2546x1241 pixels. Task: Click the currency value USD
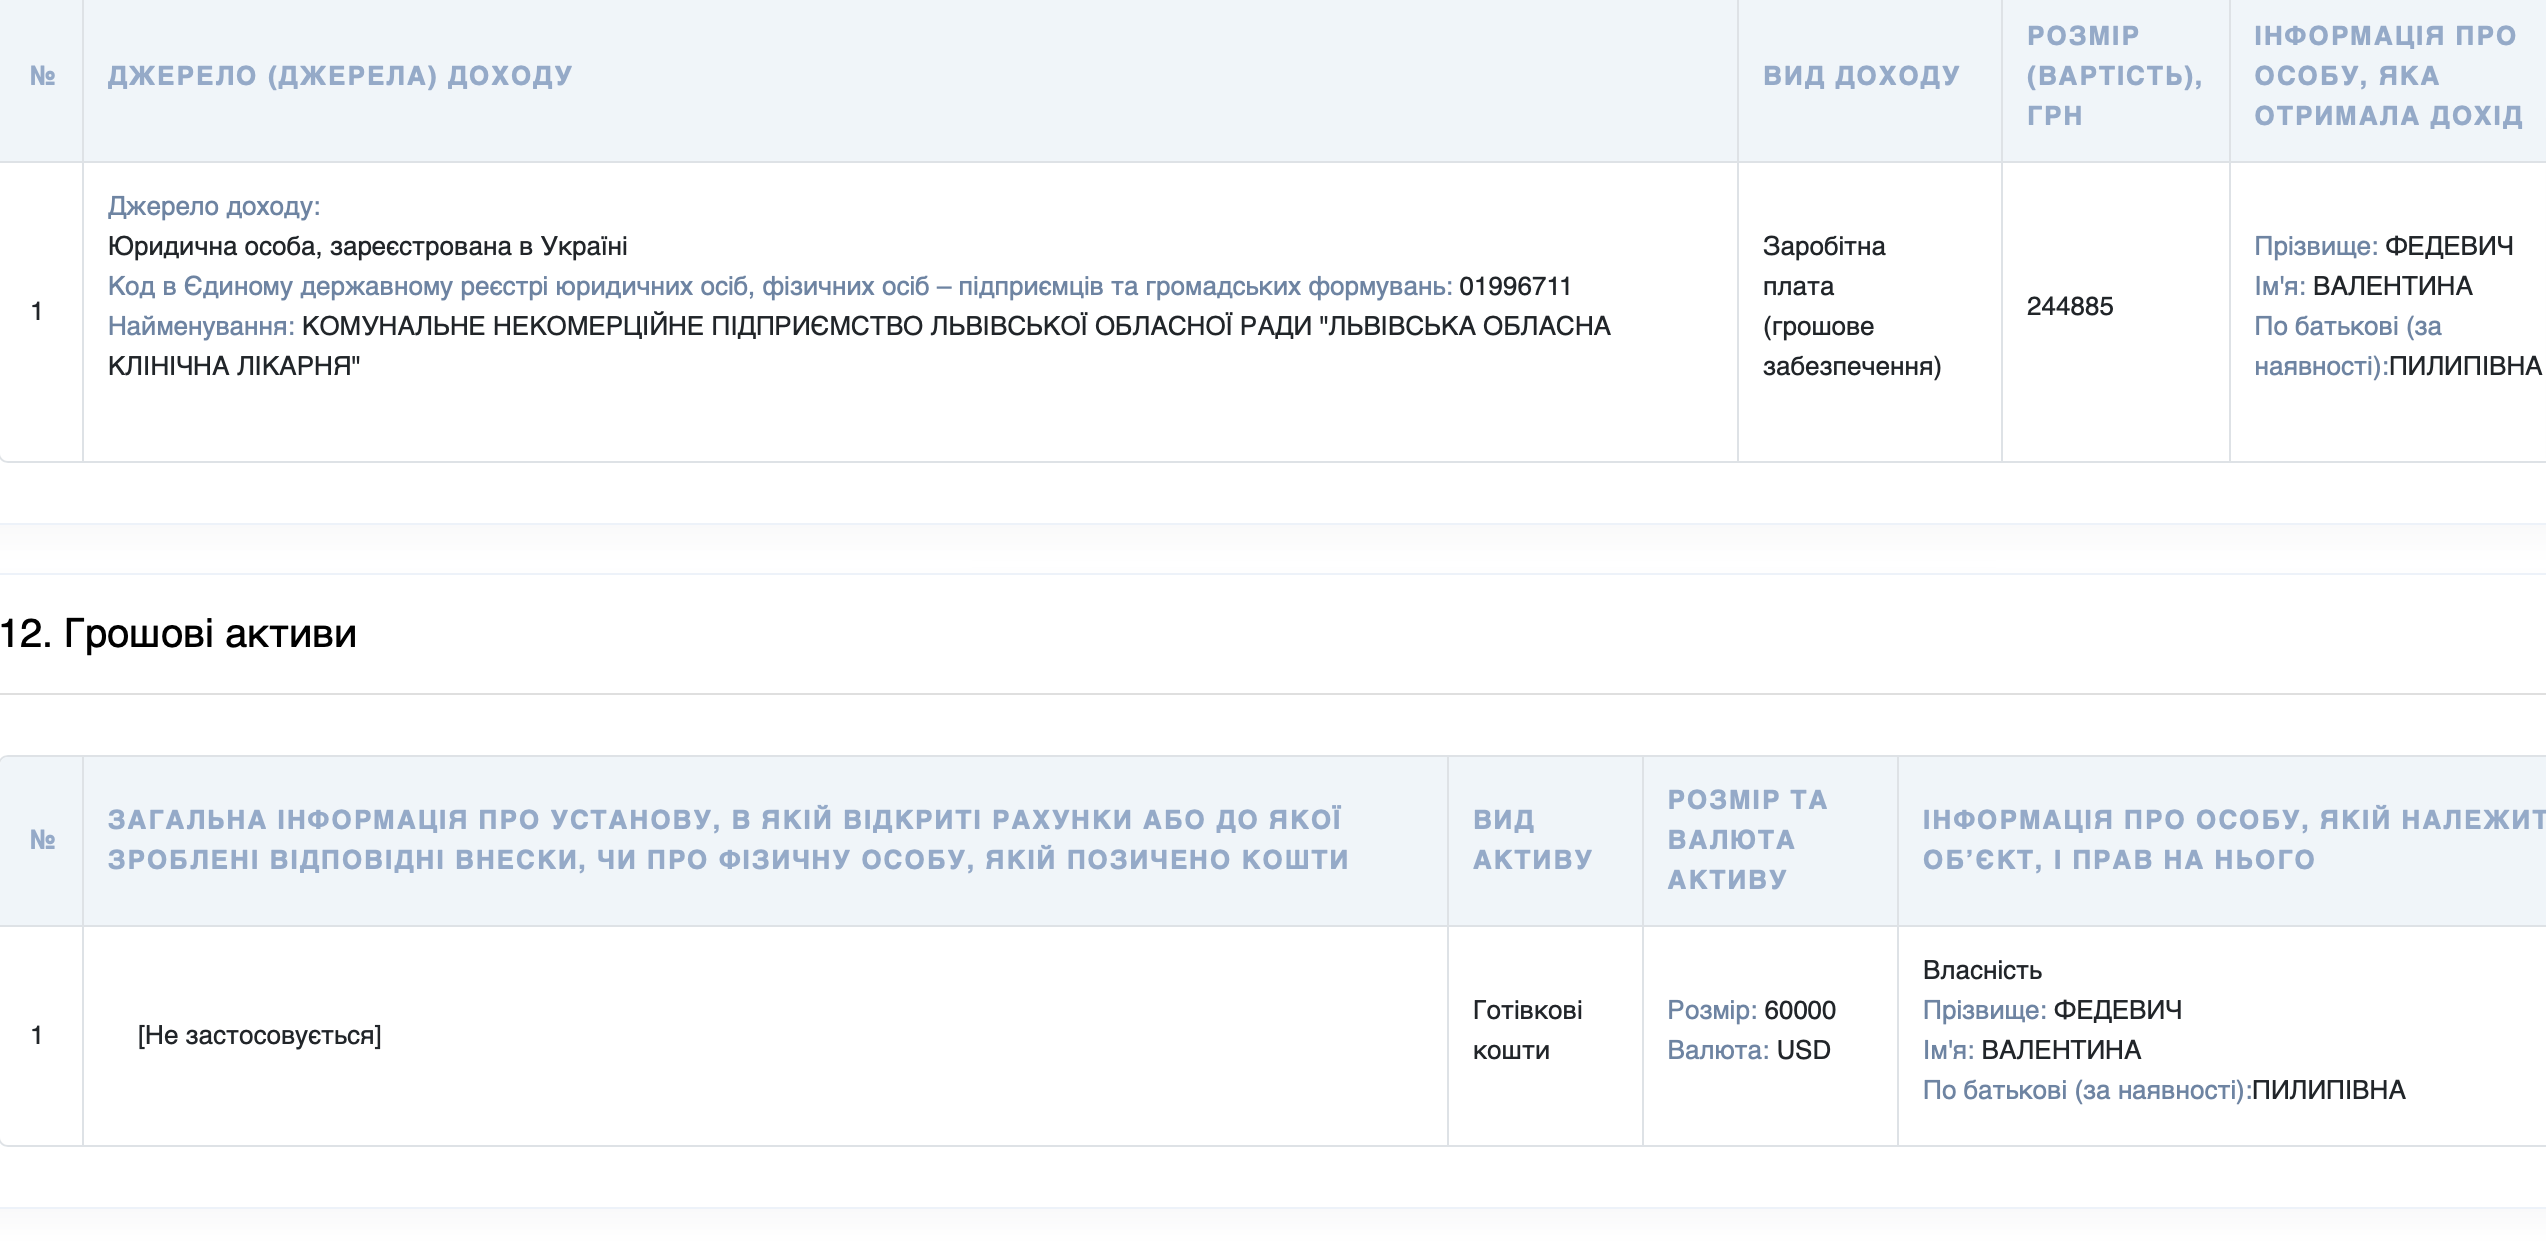(x=1803, y=1050)
